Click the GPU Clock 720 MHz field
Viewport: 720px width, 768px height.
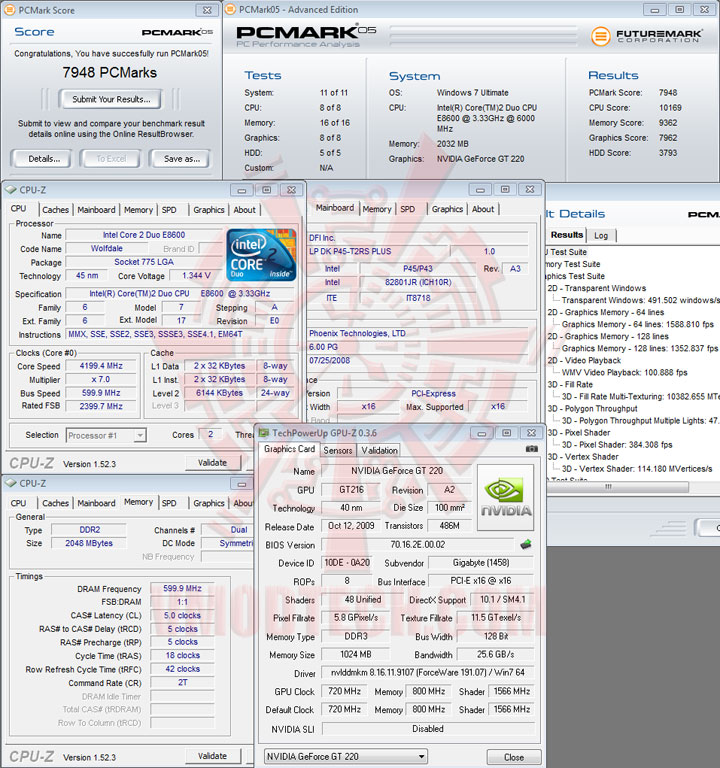[345, 691]
